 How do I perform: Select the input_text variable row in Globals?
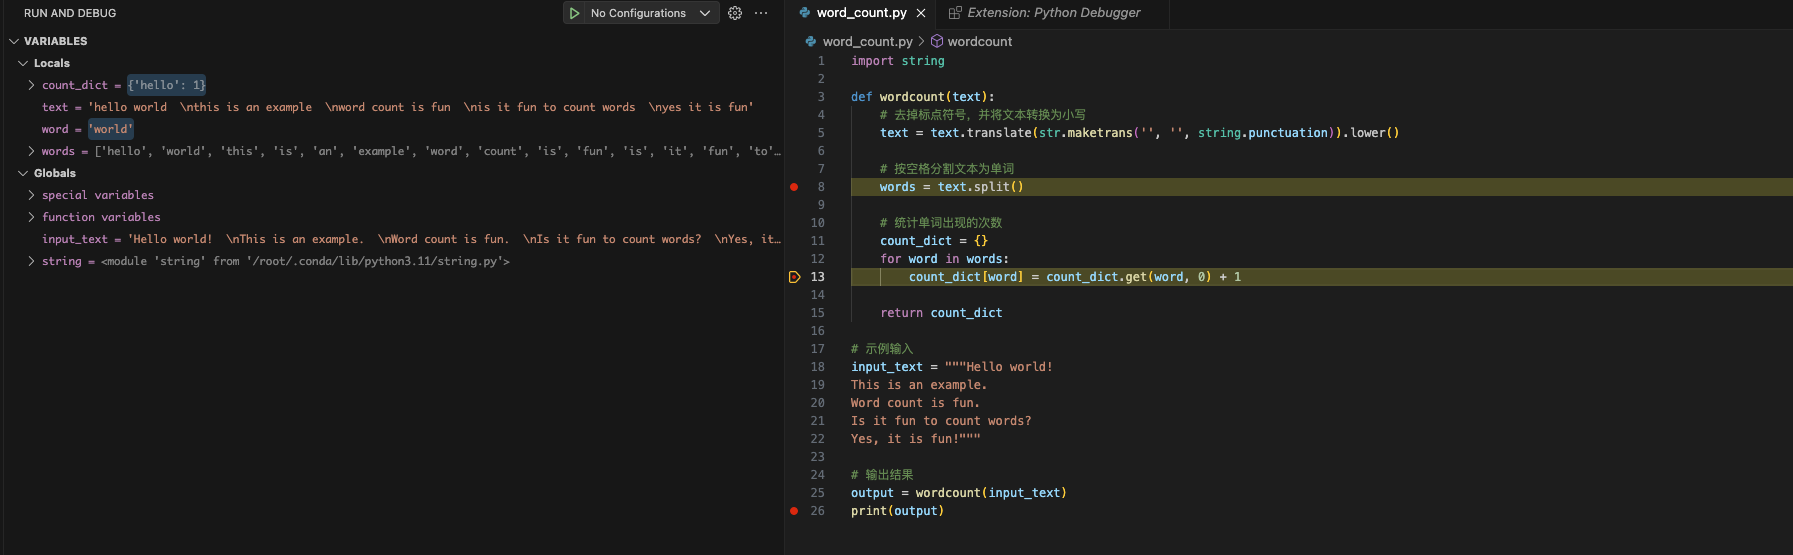[x=392, y=239]
